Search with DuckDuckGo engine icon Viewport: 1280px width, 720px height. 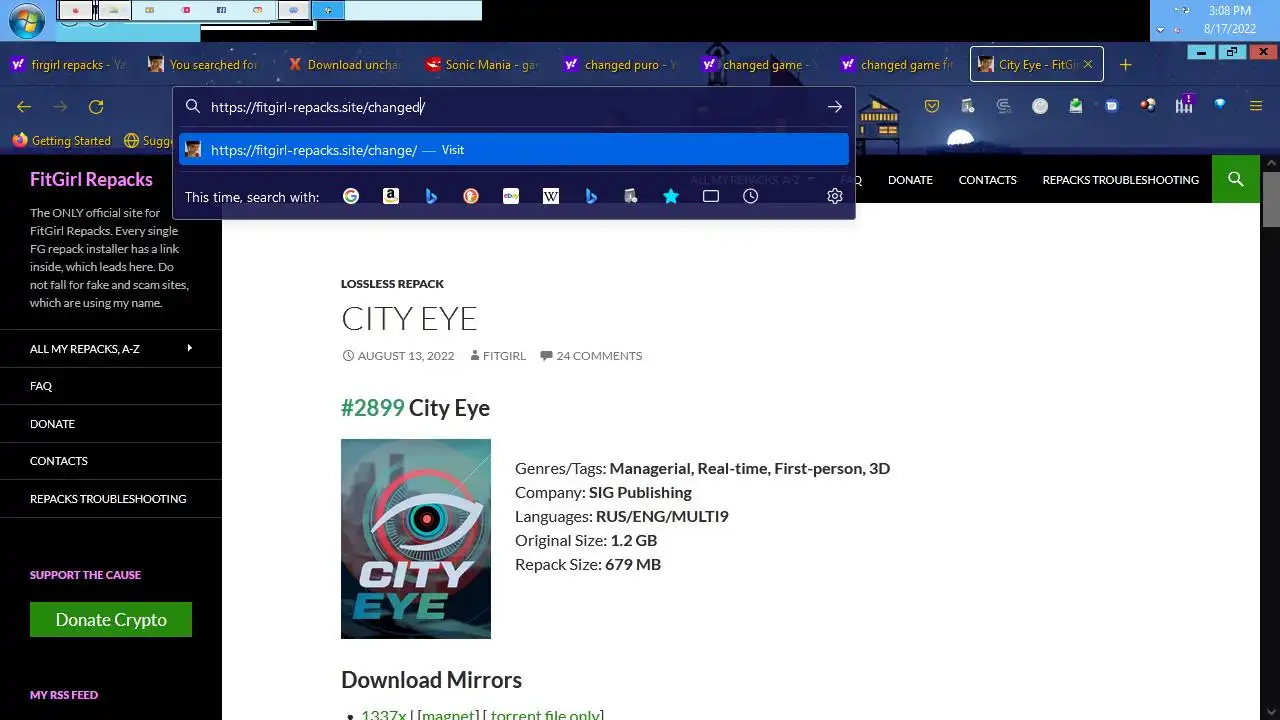(x=471, y=196)
